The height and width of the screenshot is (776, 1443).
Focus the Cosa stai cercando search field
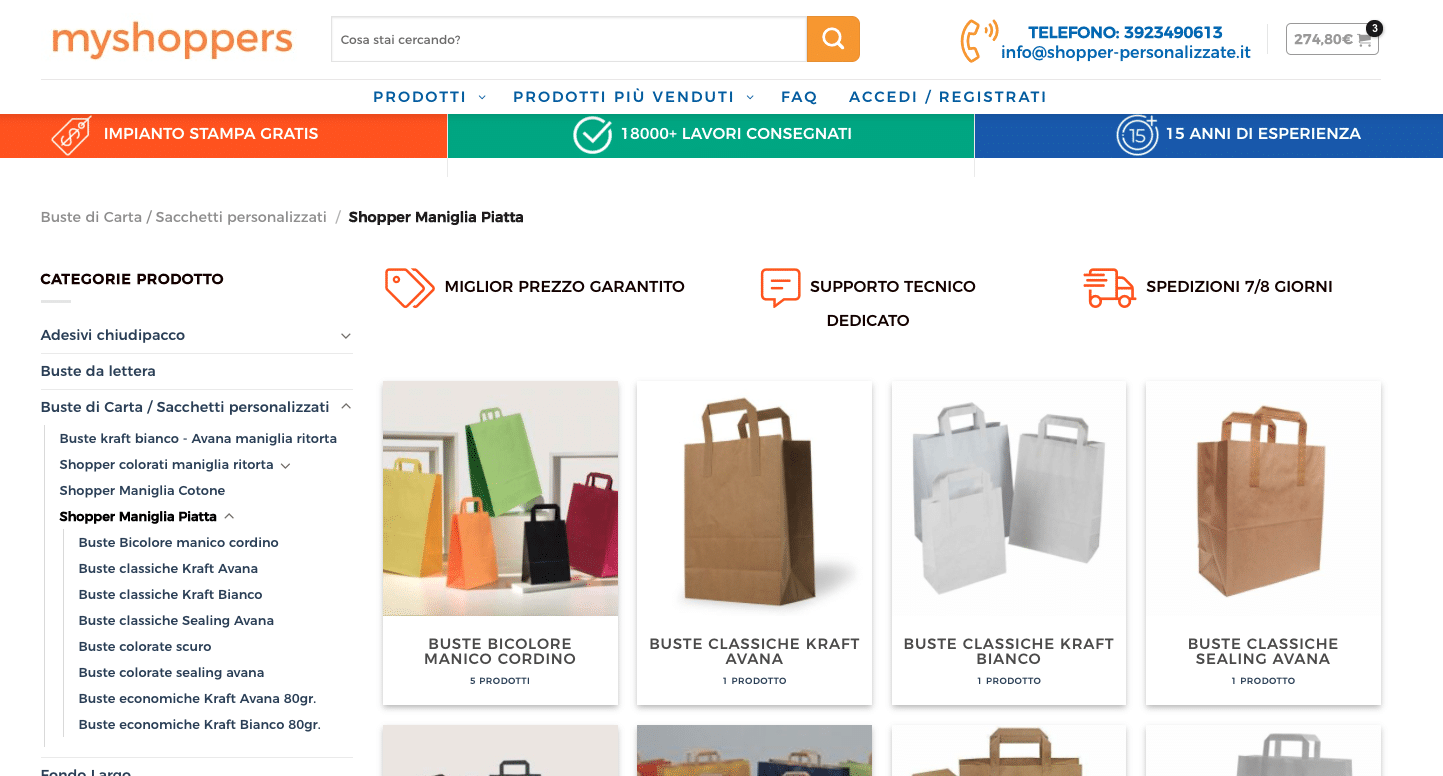point(569,39)
